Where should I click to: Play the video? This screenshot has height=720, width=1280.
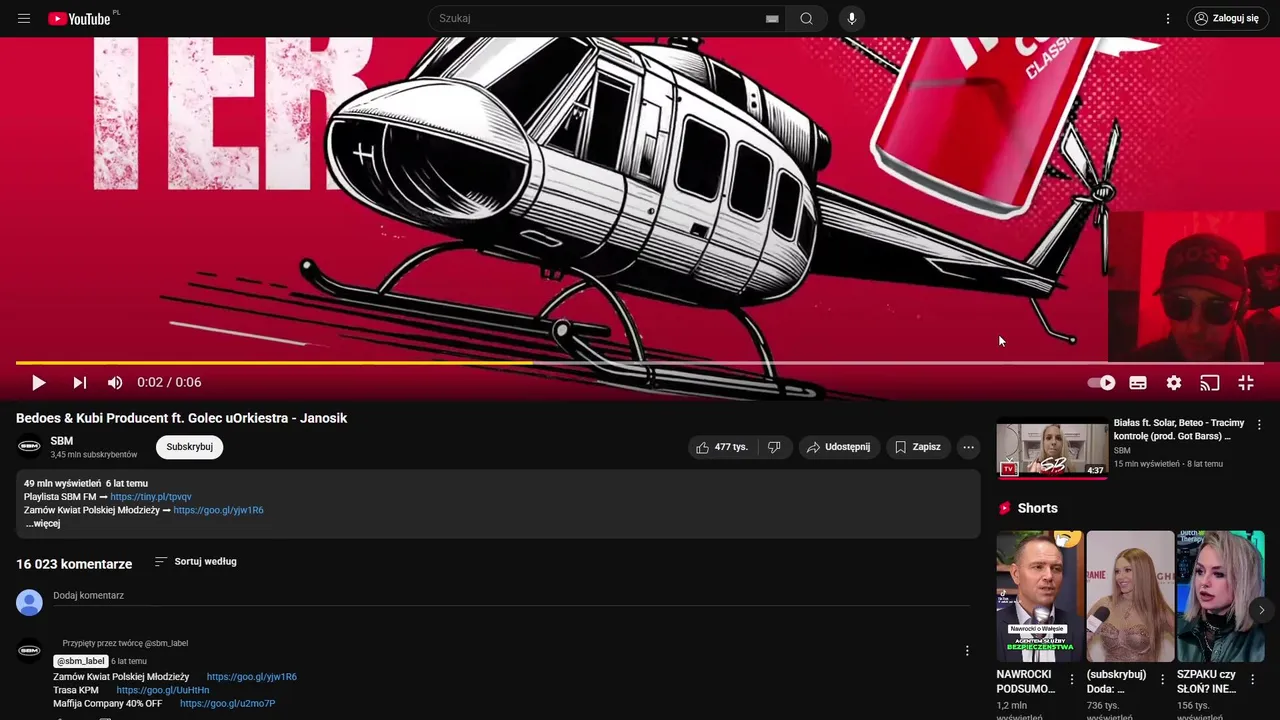39,382
